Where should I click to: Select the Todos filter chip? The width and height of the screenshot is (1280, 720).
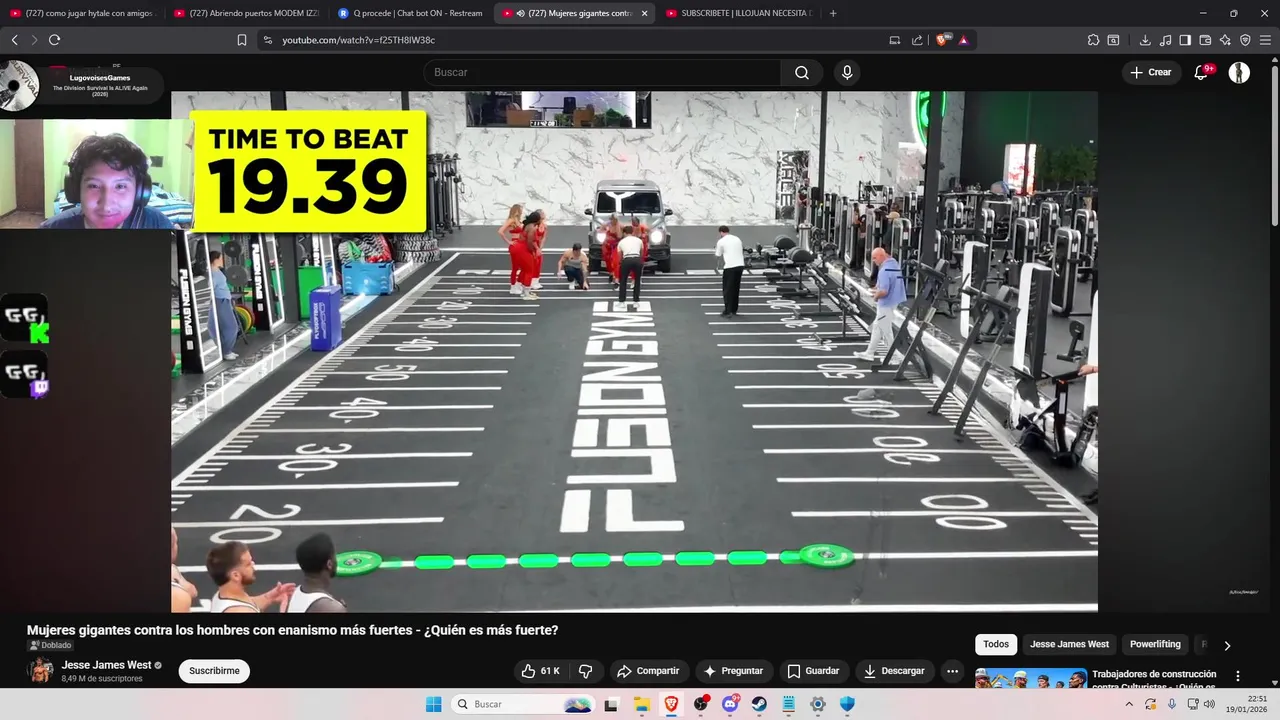996,645
